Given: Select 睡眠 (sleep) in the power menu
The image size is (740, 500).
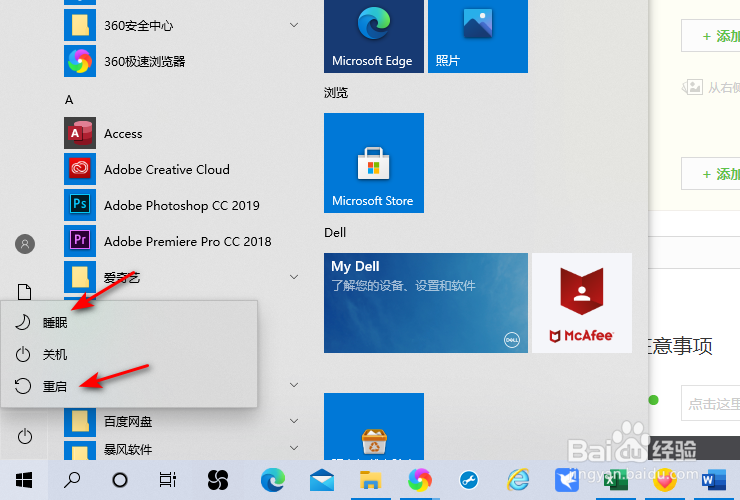Looking at the screenshot, I should (129, 322).
